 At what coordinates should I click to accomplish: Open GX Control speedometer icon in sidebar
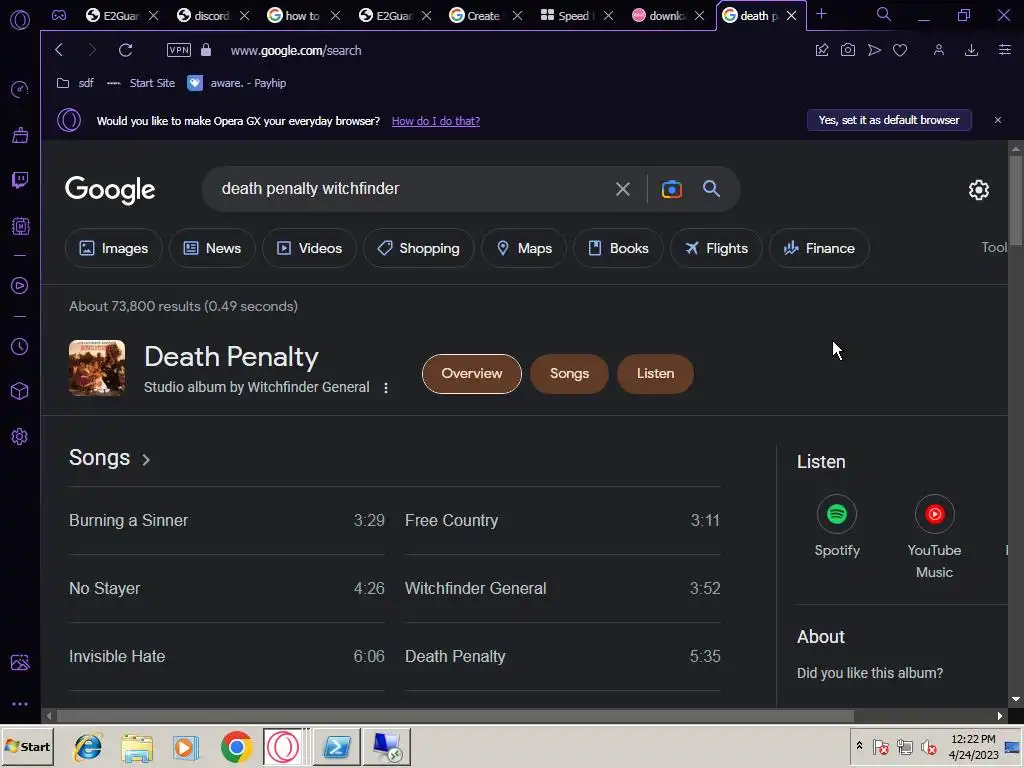[20, 89]
